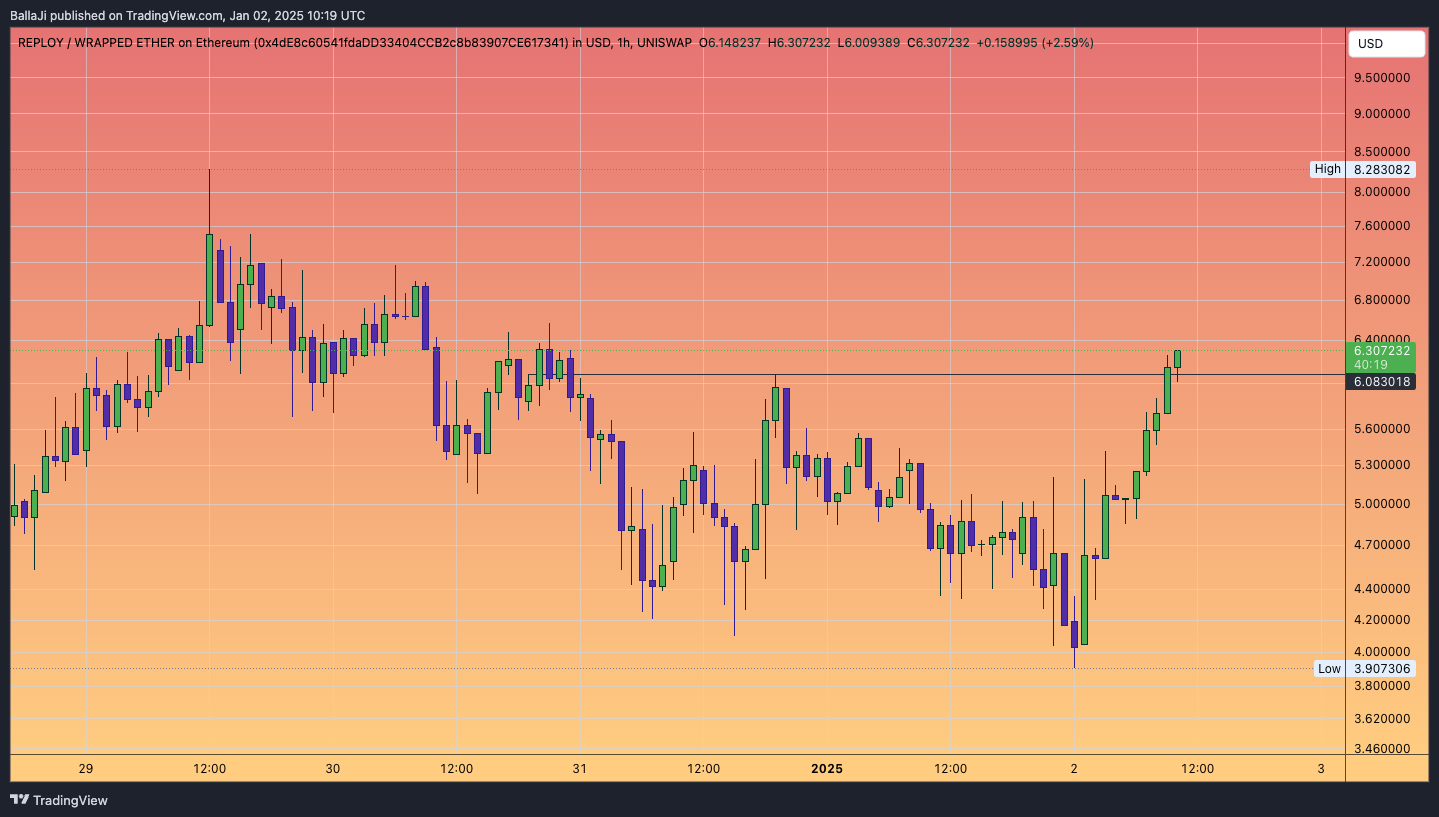This screenshot has height=817, width=1439.
Task: Click the 4.400000 price axis label
Action: 1382,589
